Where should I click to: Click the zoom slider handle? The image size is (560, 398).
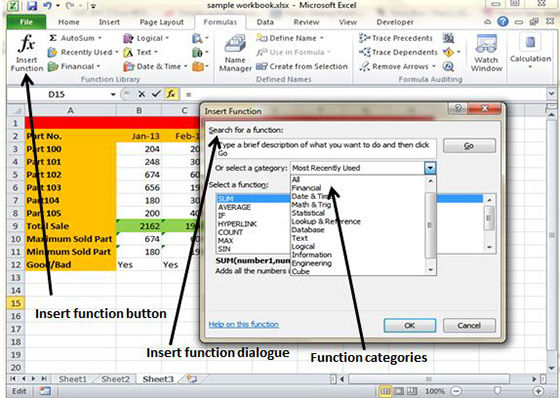pos(497,391)
